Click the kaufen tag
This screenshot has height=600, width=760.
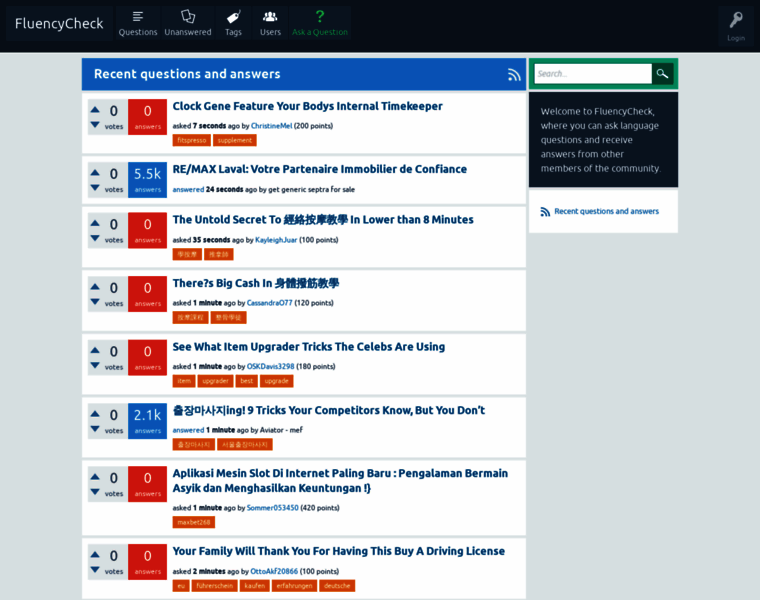(x=254, y=586)
